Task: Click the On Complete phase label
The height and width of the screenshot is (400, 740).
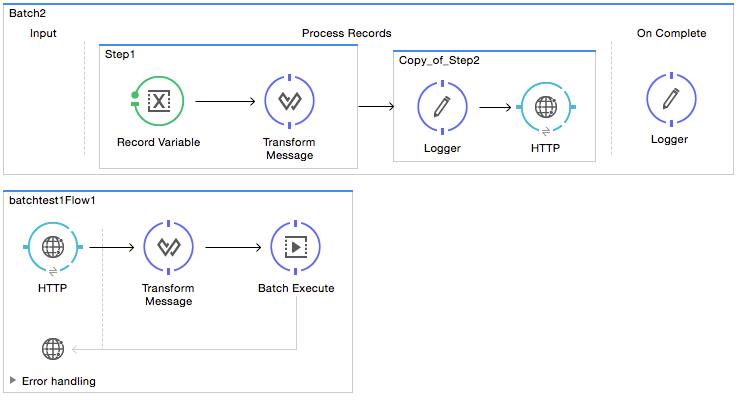Action: pos(671,33)
